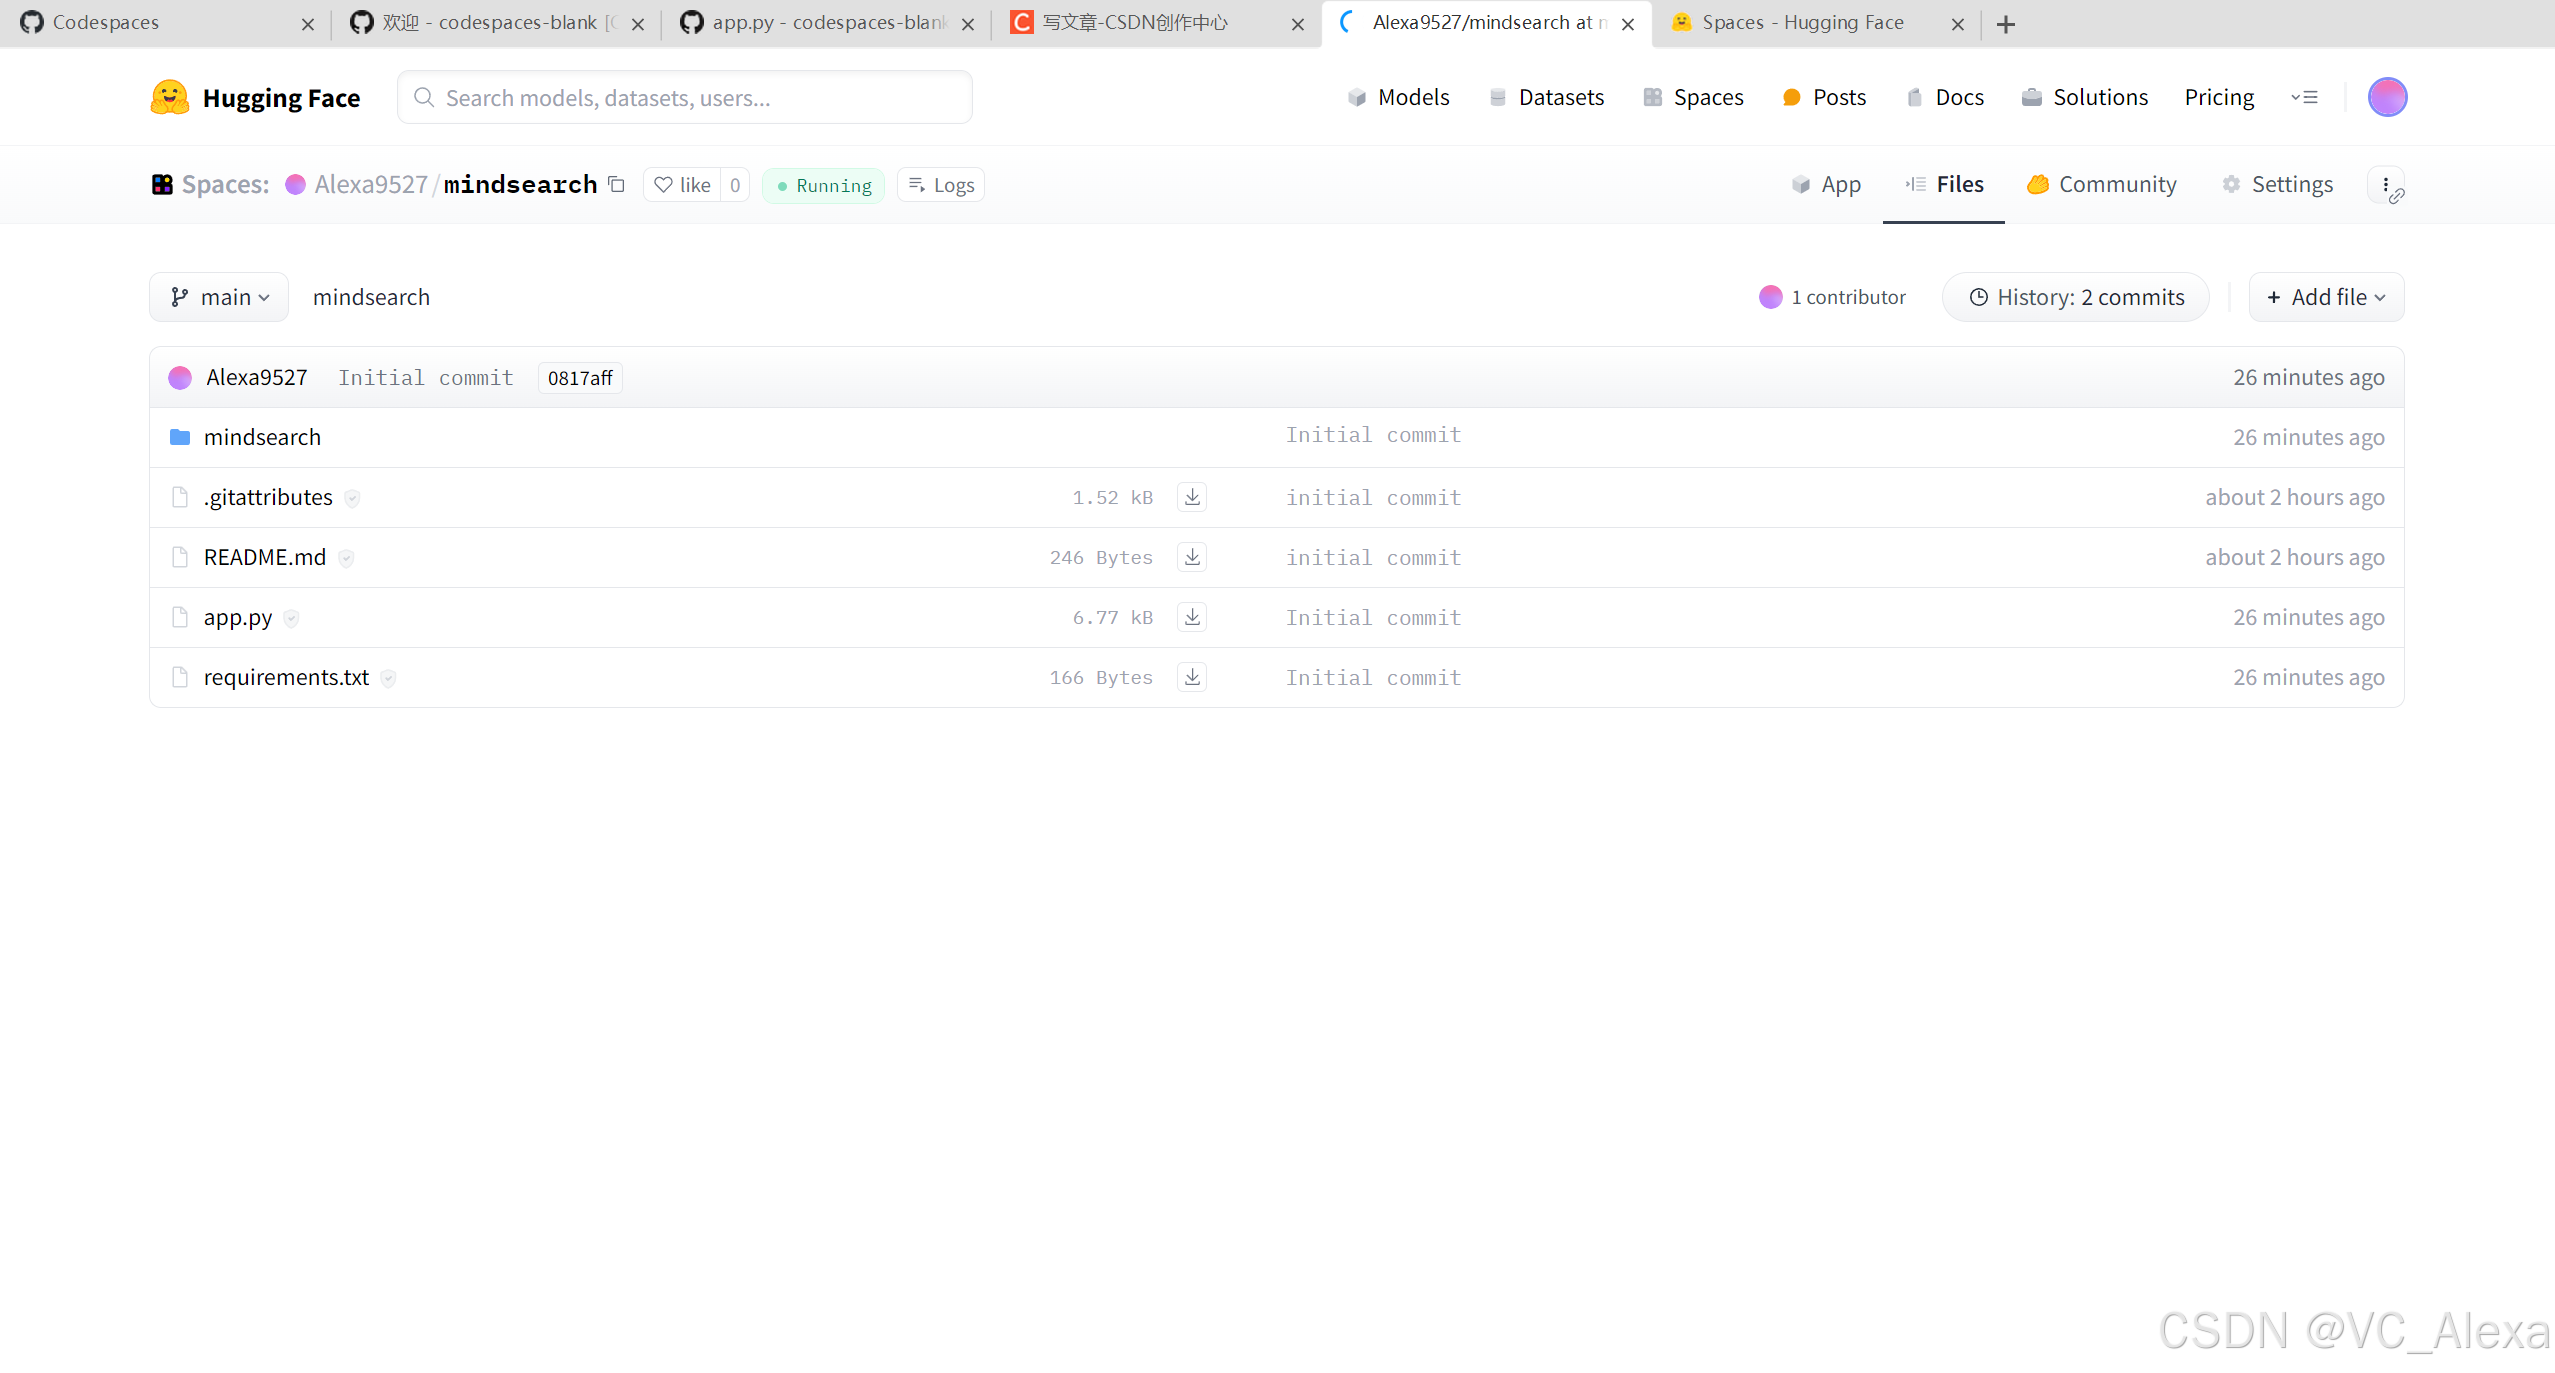Image resolution: width=2555 pixels, height=1373 pixels.
Task: Expand the more navigation menu icon
Action: pos(2304,97)
